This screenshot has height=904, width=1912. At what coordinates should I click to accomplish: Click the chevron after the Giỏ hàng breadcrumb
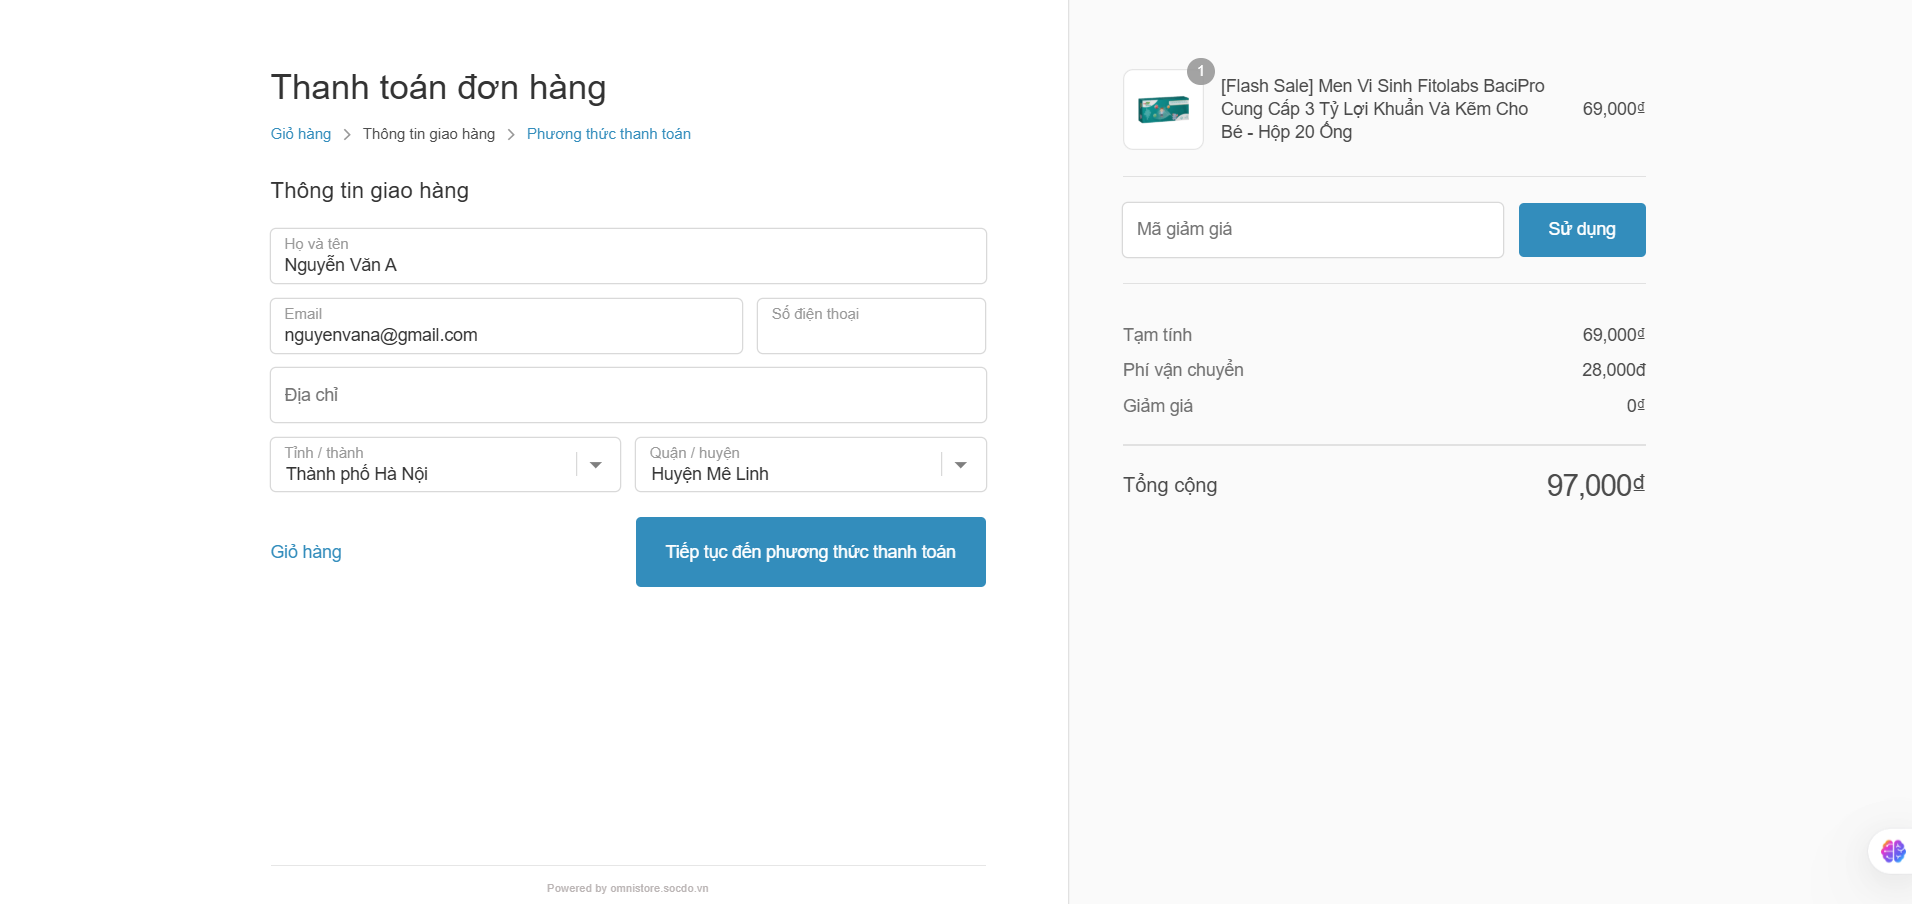[x=347, y=135]
